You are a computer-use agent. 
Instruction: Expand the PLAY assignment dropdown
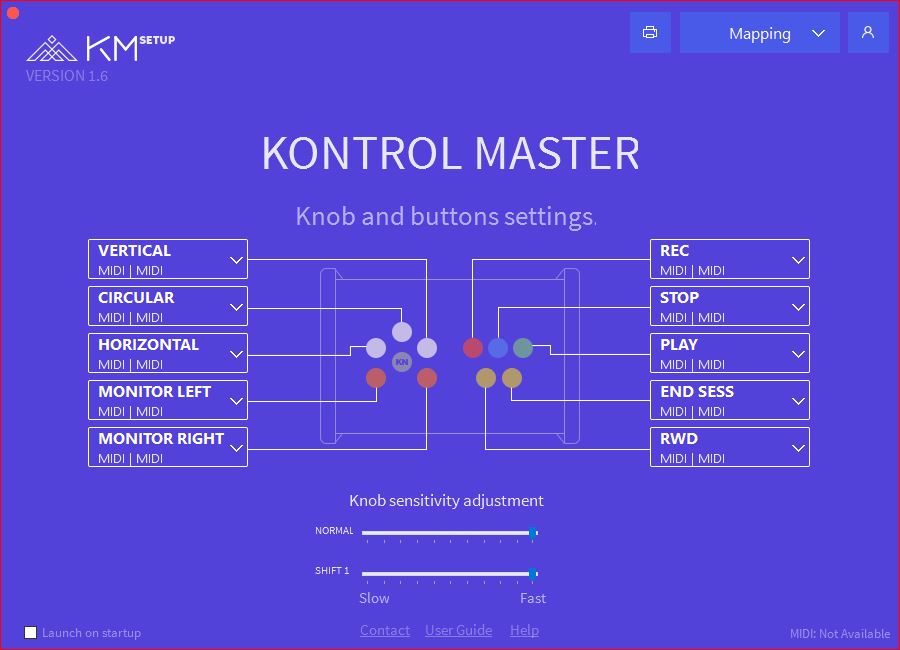[730, 353]
